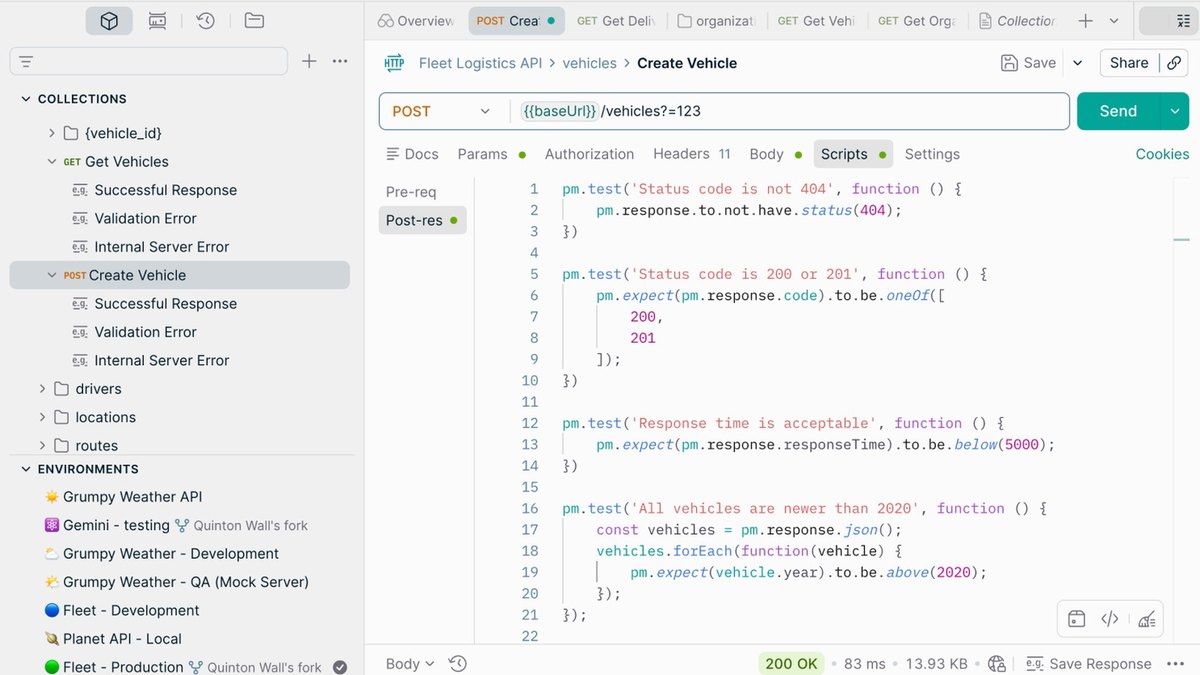Click the folder icon in the sidebar header
The width and height of the screenshot is (1200, 675).
click(254, 21)
